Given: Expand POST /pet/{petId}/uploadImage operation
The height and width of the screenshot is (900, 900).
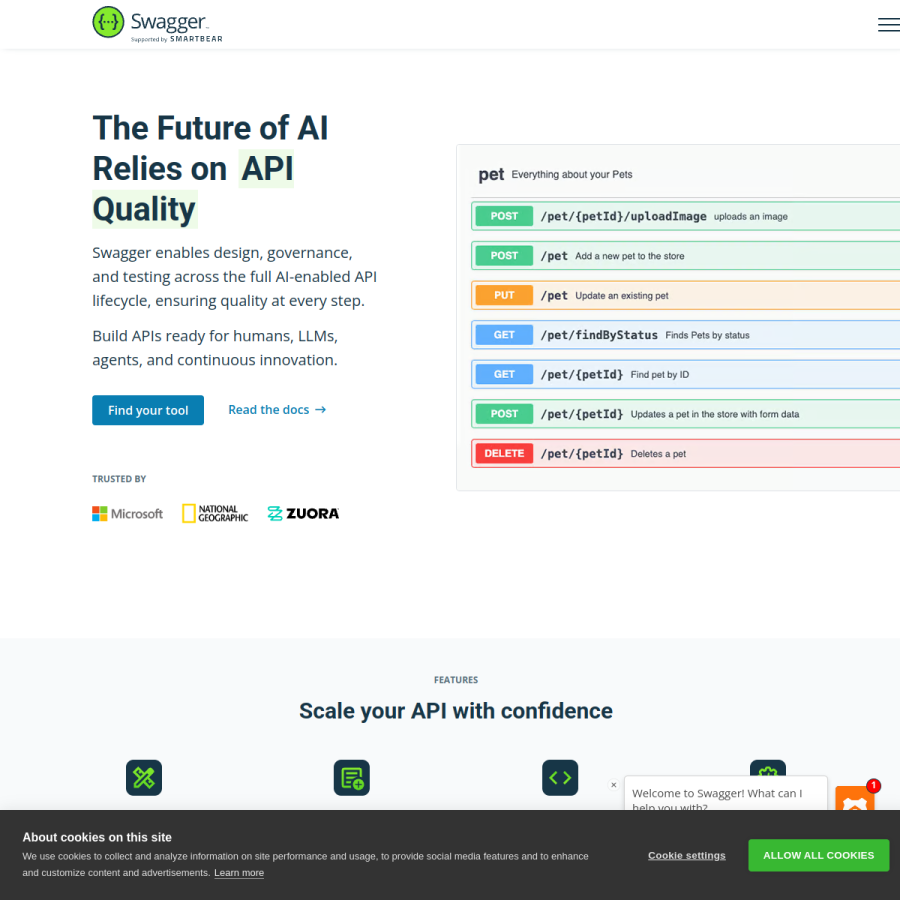Looking at the screenshot, I should tap(685, 216).
